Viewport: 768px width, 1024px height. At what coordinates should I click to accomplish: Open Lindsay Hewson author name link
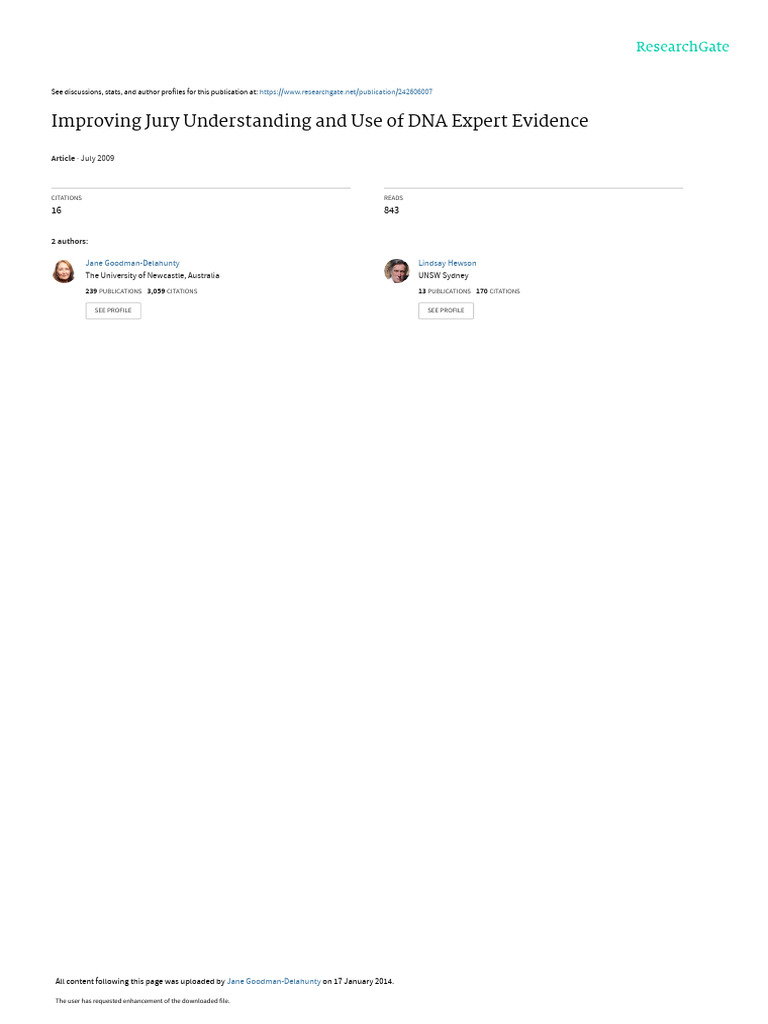pyautogui.click(x=447, y=263)
